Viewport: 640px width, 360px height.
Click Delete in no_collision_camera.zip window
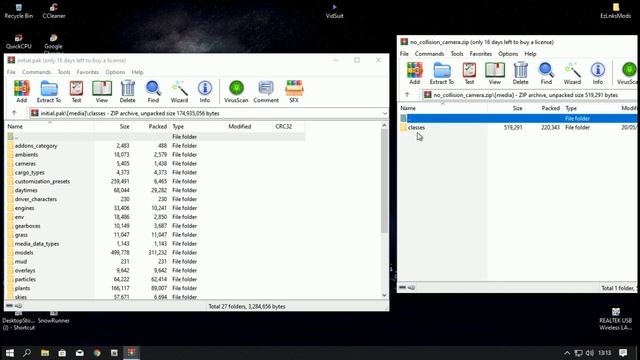[520, 73]
